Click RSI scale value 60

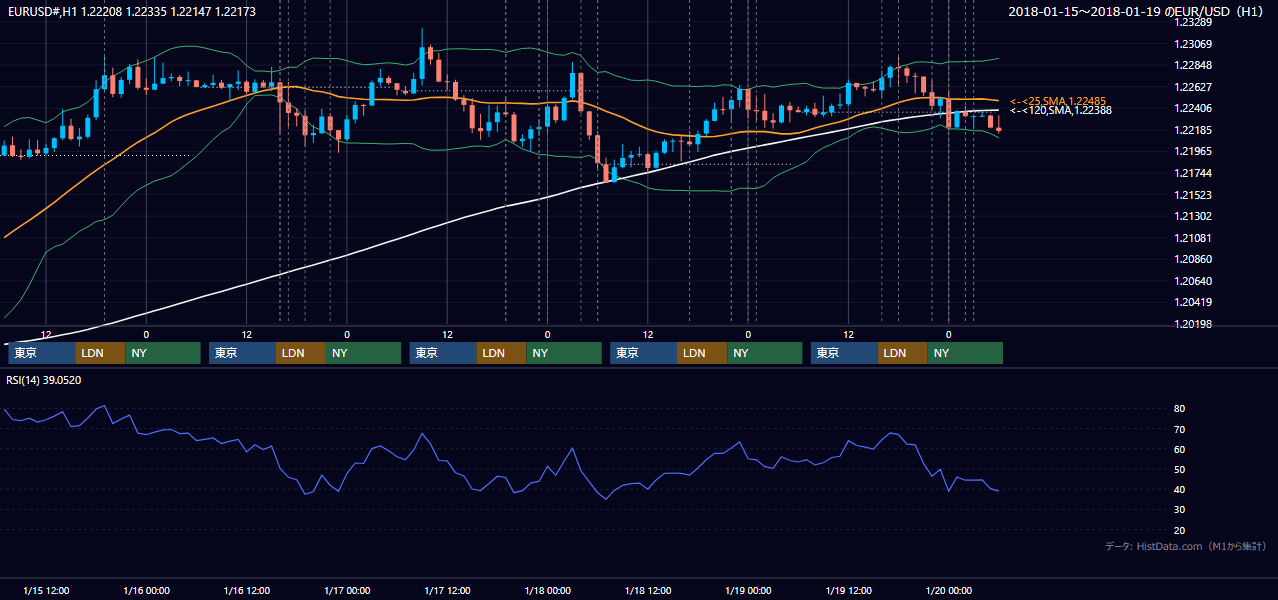(1180, 450)
